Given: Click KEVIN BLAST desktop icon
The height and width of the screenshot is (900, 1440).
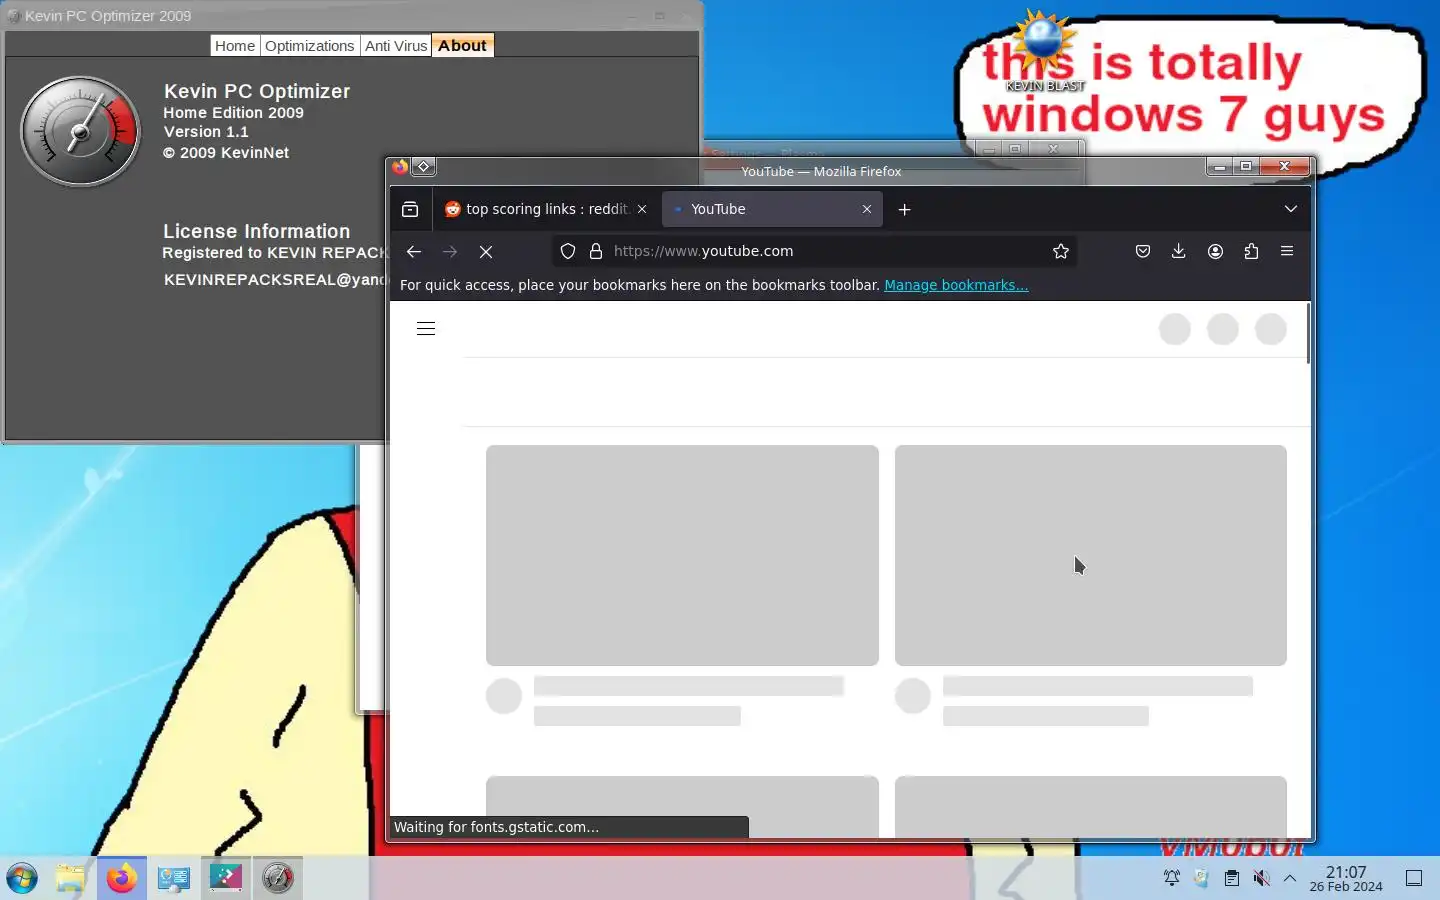Looking at the screenshot, I should coord(1045,52).
